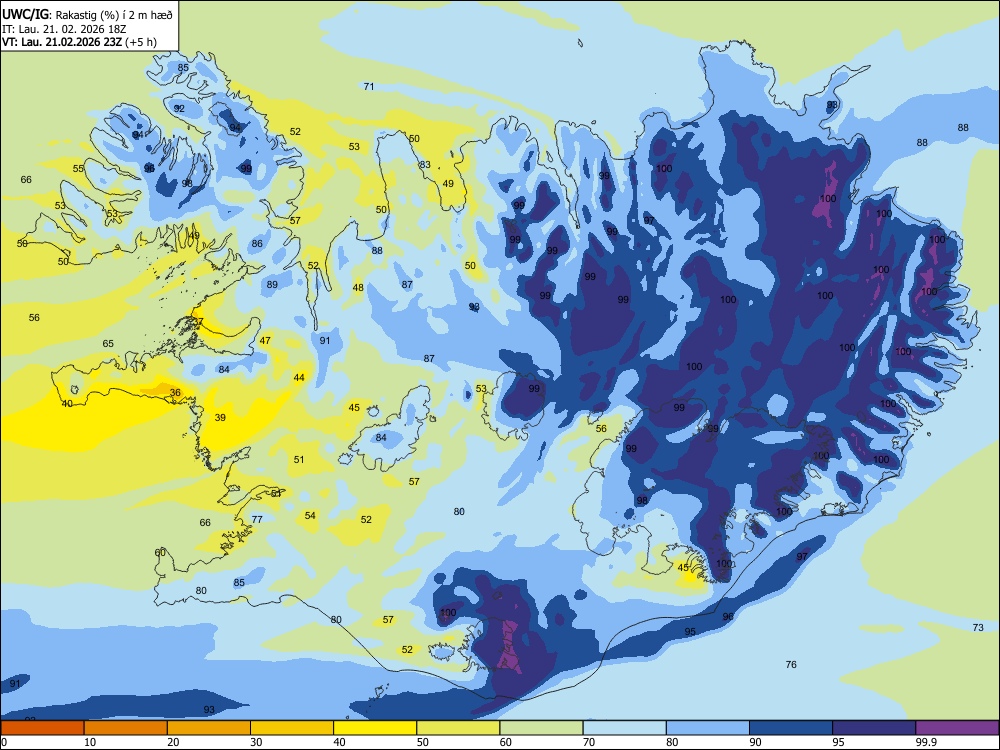Click the legend tick label '70'
Viewport: 1000px width, 750px height.
click(589, 742)
